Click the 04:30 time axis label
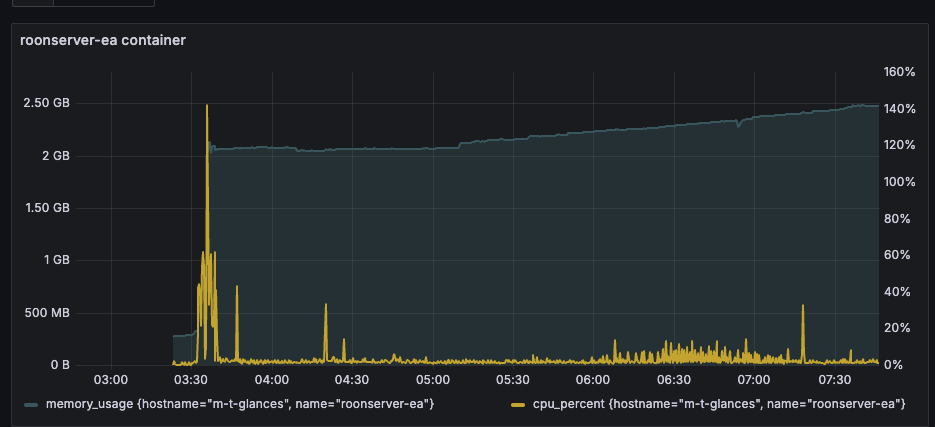Image resolution: width=935 pixels, height=427 pixels. [352, 379]
